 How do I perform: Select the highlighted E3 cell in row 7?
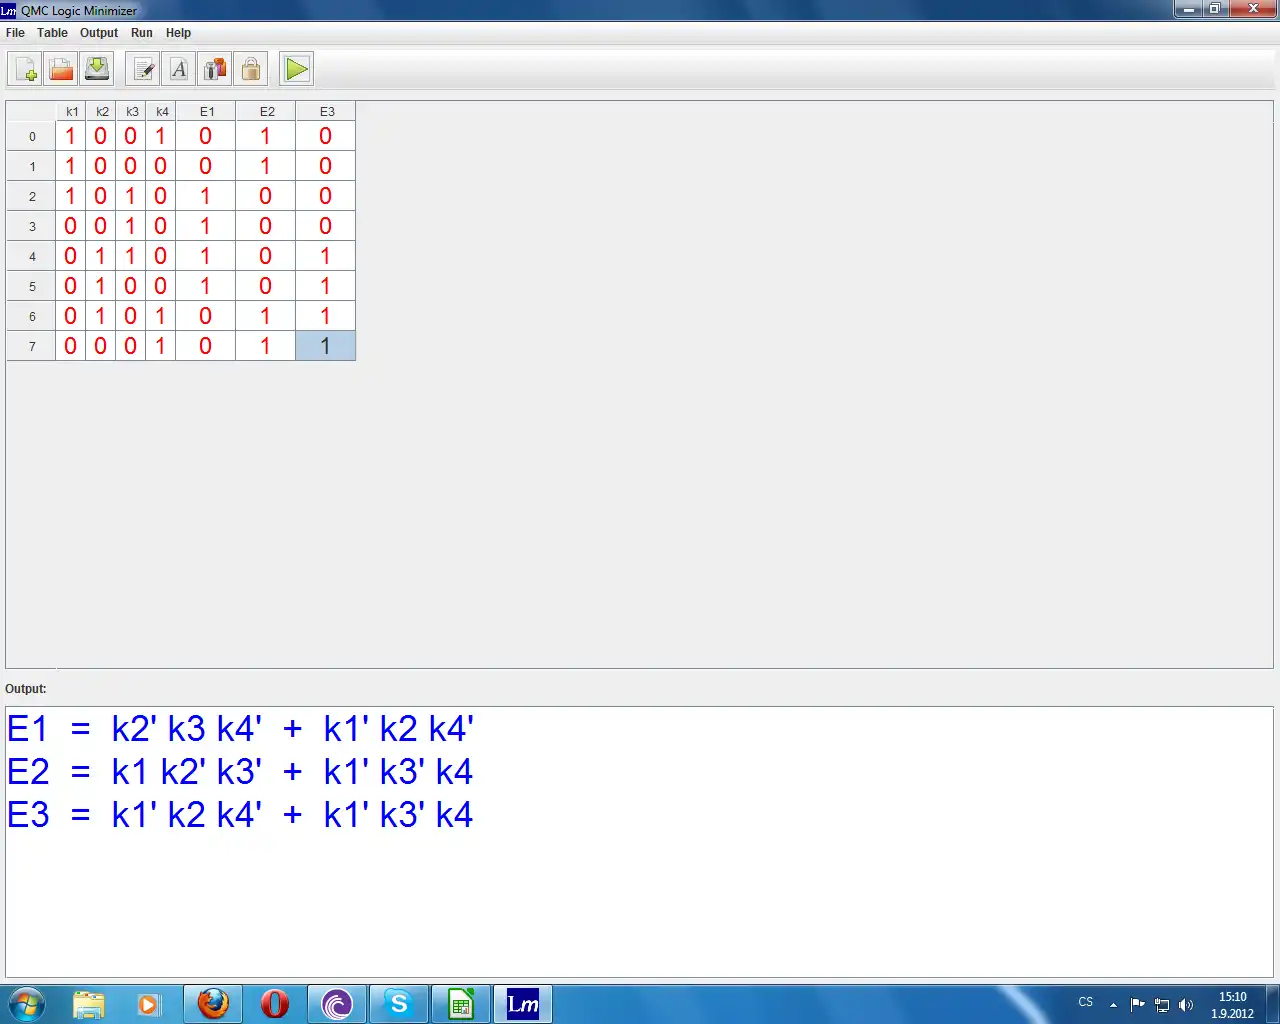pyautogui.click(x=326, y=346)
